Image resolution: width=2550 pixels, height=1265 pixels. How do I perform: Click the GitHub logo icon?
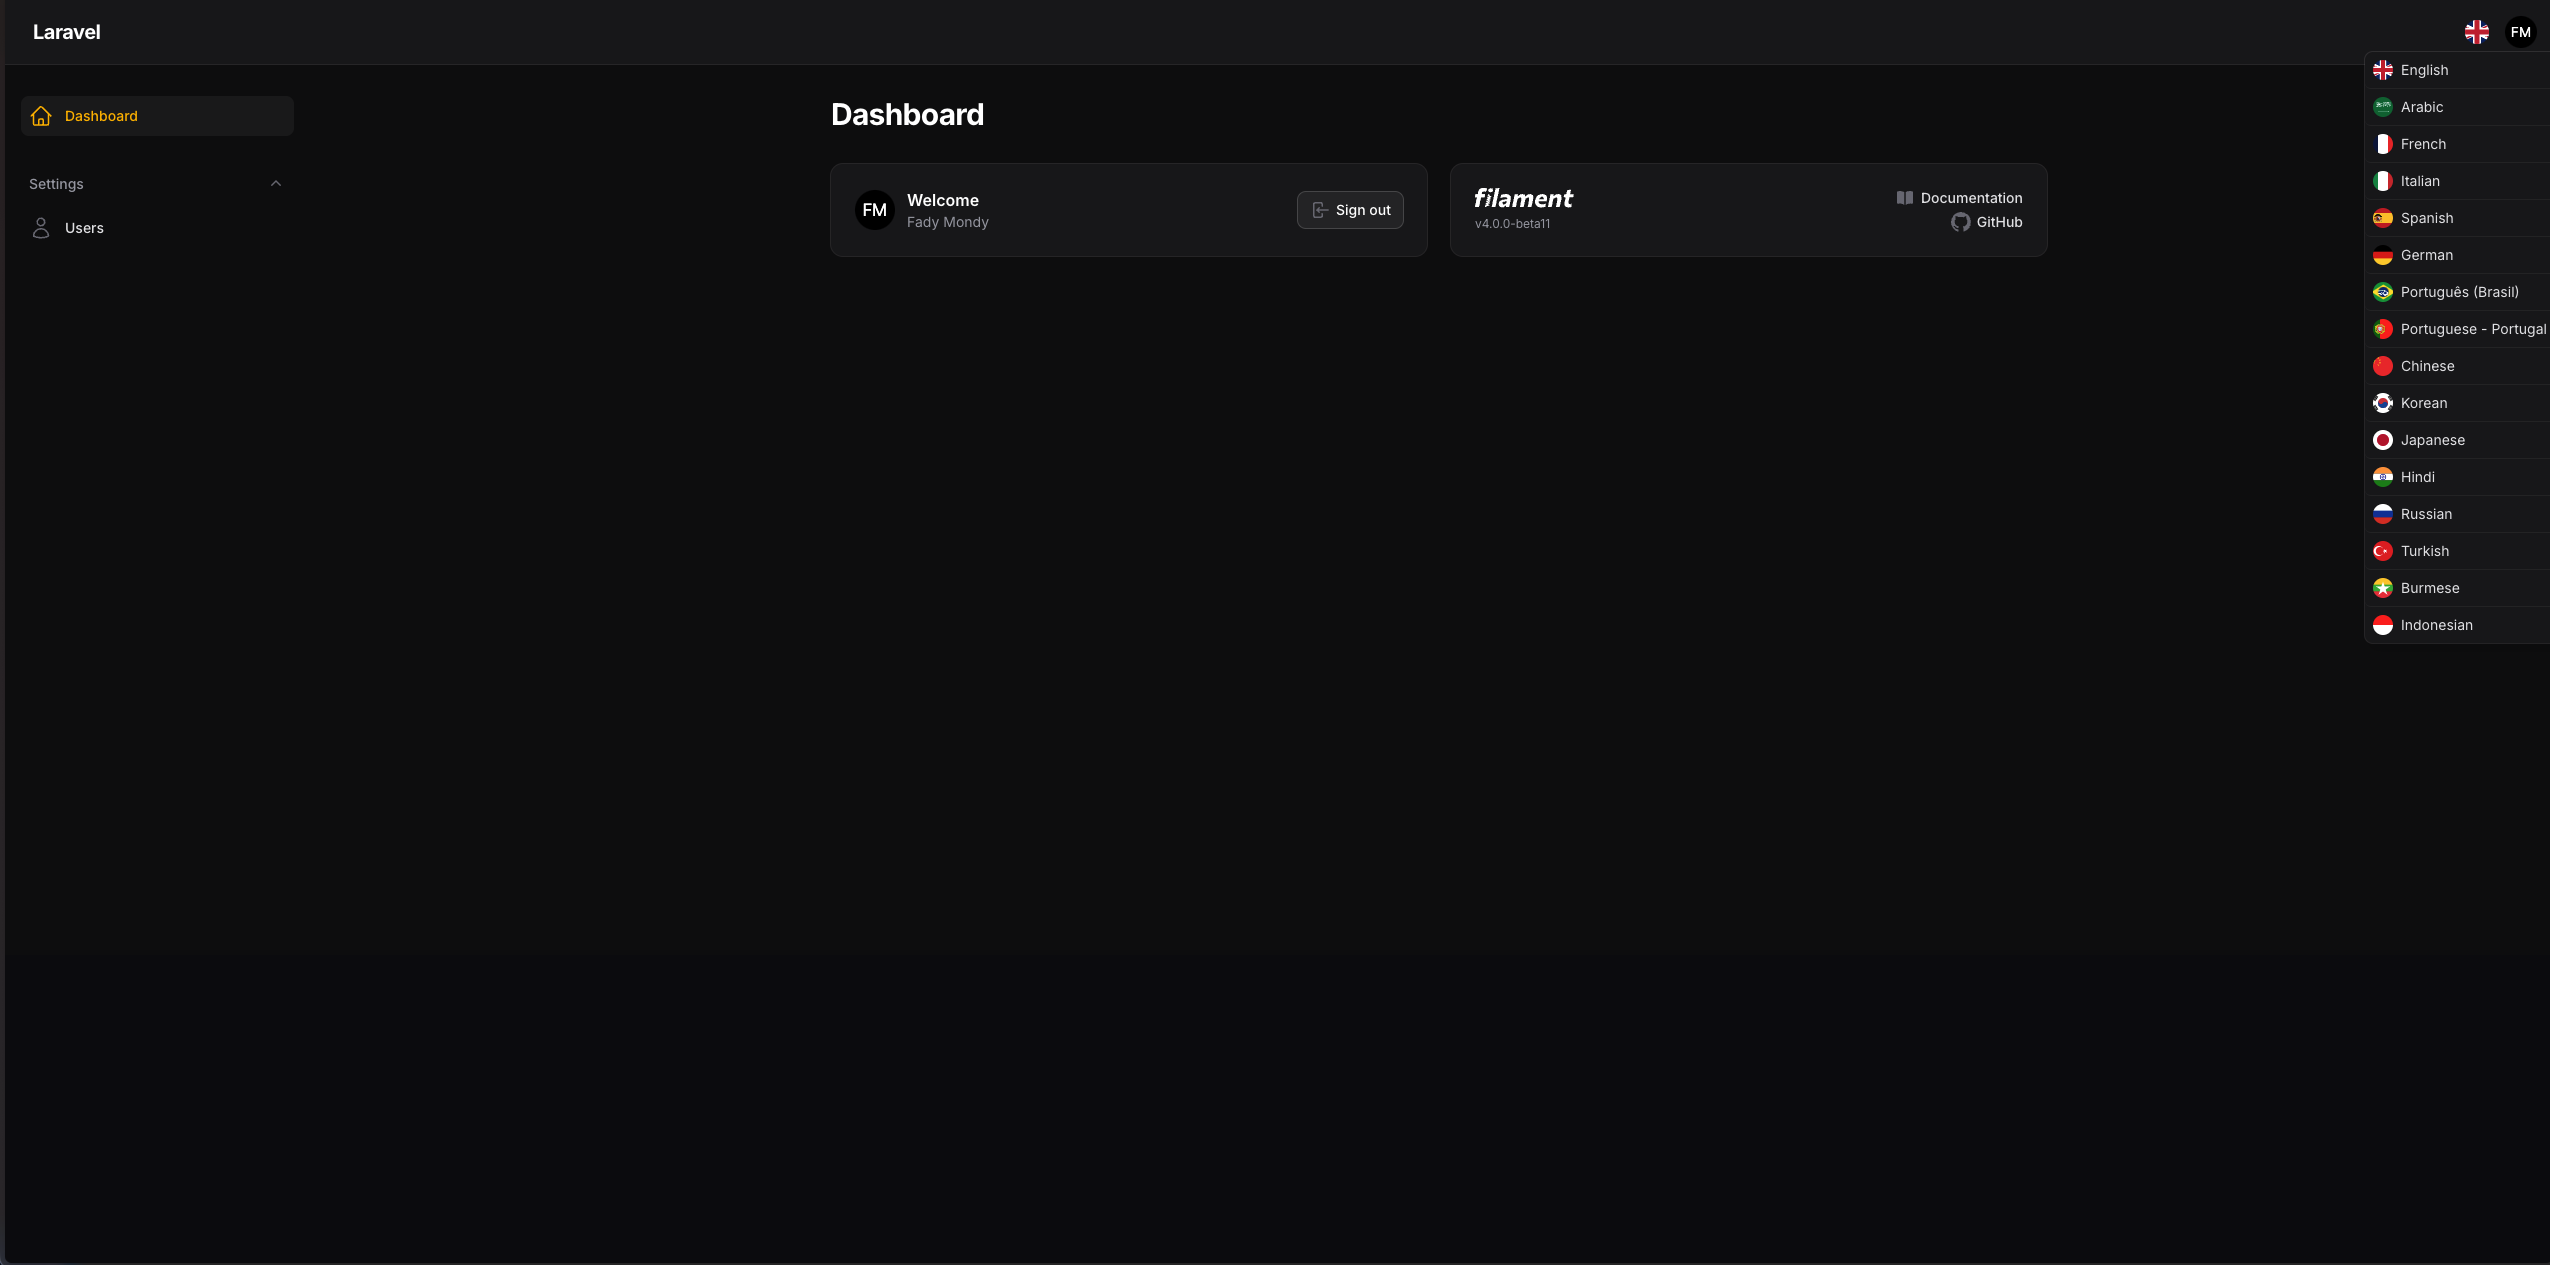(x=1960, y=222)
